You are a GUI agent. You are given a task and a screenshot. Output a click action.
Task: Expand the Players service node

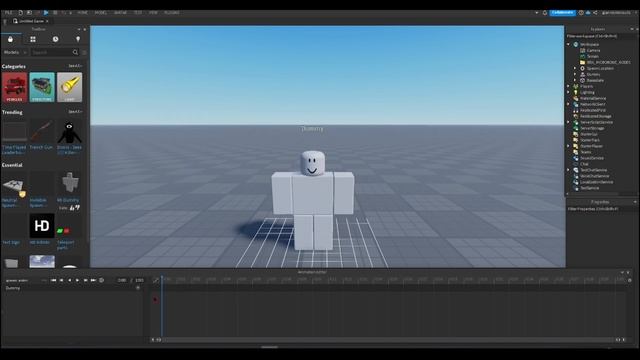pyautogui.click(x=568, y=87)
